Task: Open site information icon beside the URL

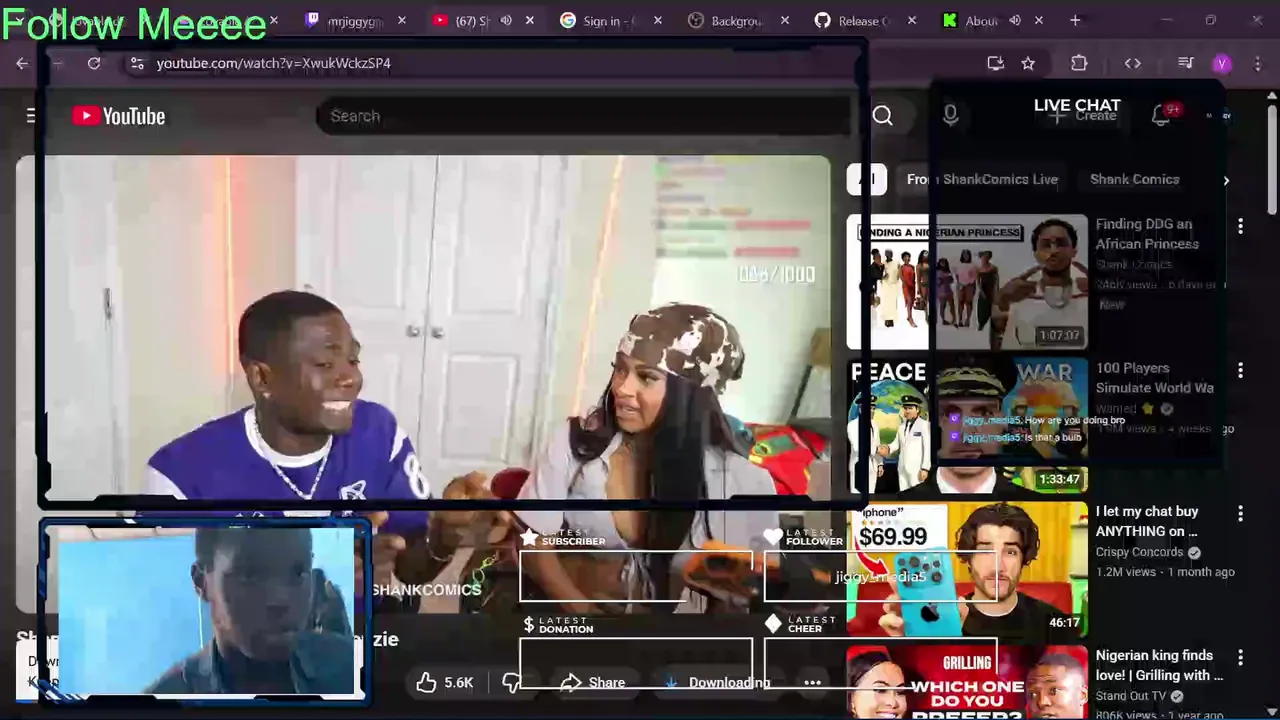Action: [x=137, y=63]
